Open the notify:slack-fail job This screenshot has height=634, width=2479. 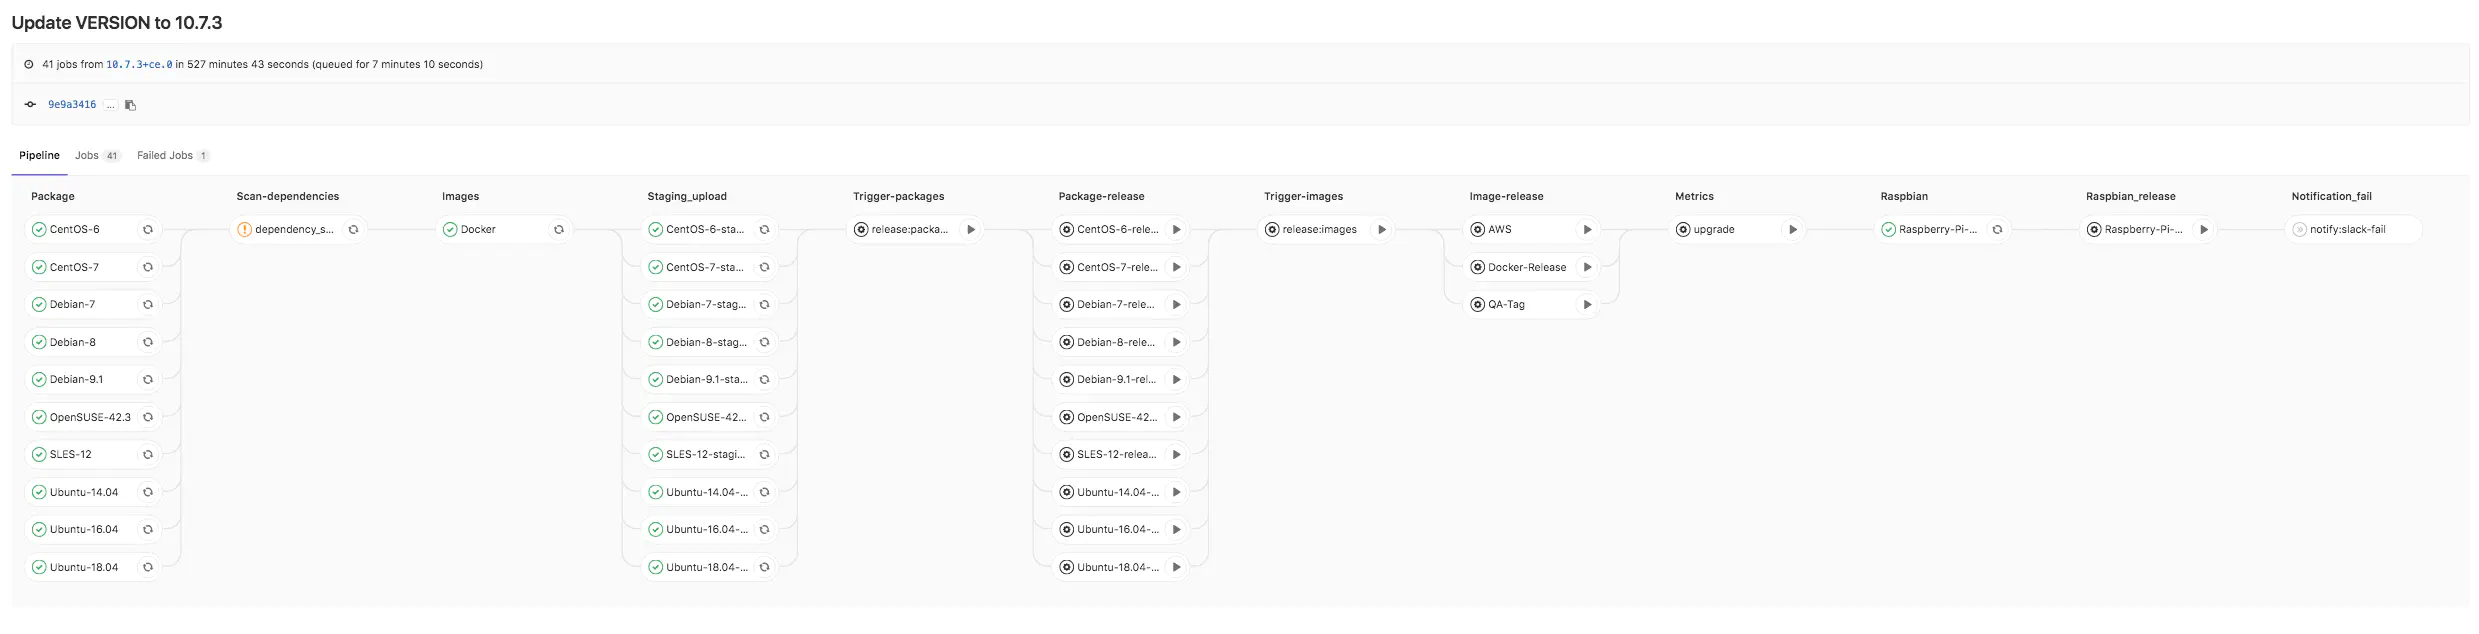click(x=2346, y=230)
